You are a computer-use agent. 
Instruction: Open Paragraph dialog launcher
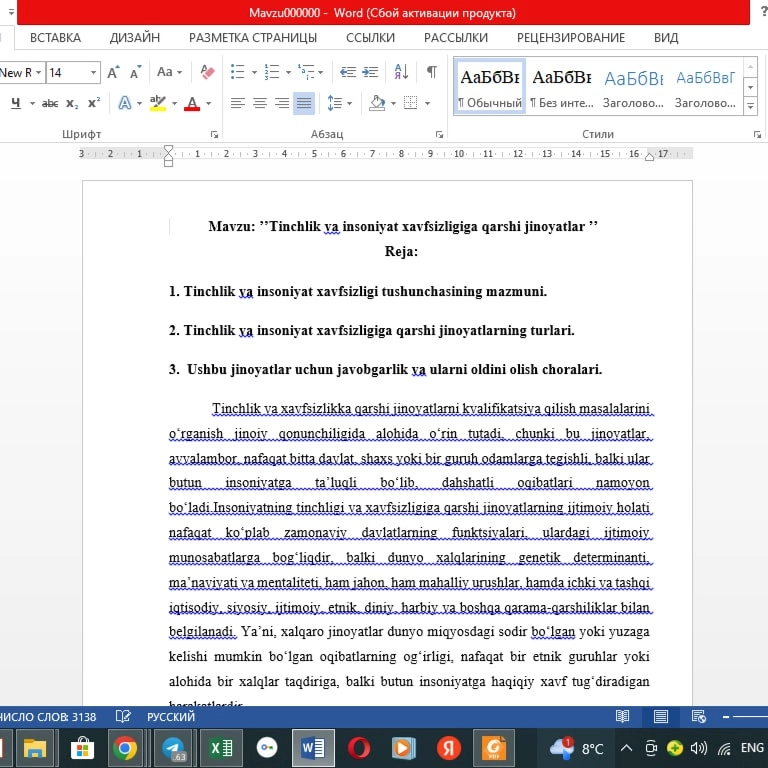click(x=439, y=134)
